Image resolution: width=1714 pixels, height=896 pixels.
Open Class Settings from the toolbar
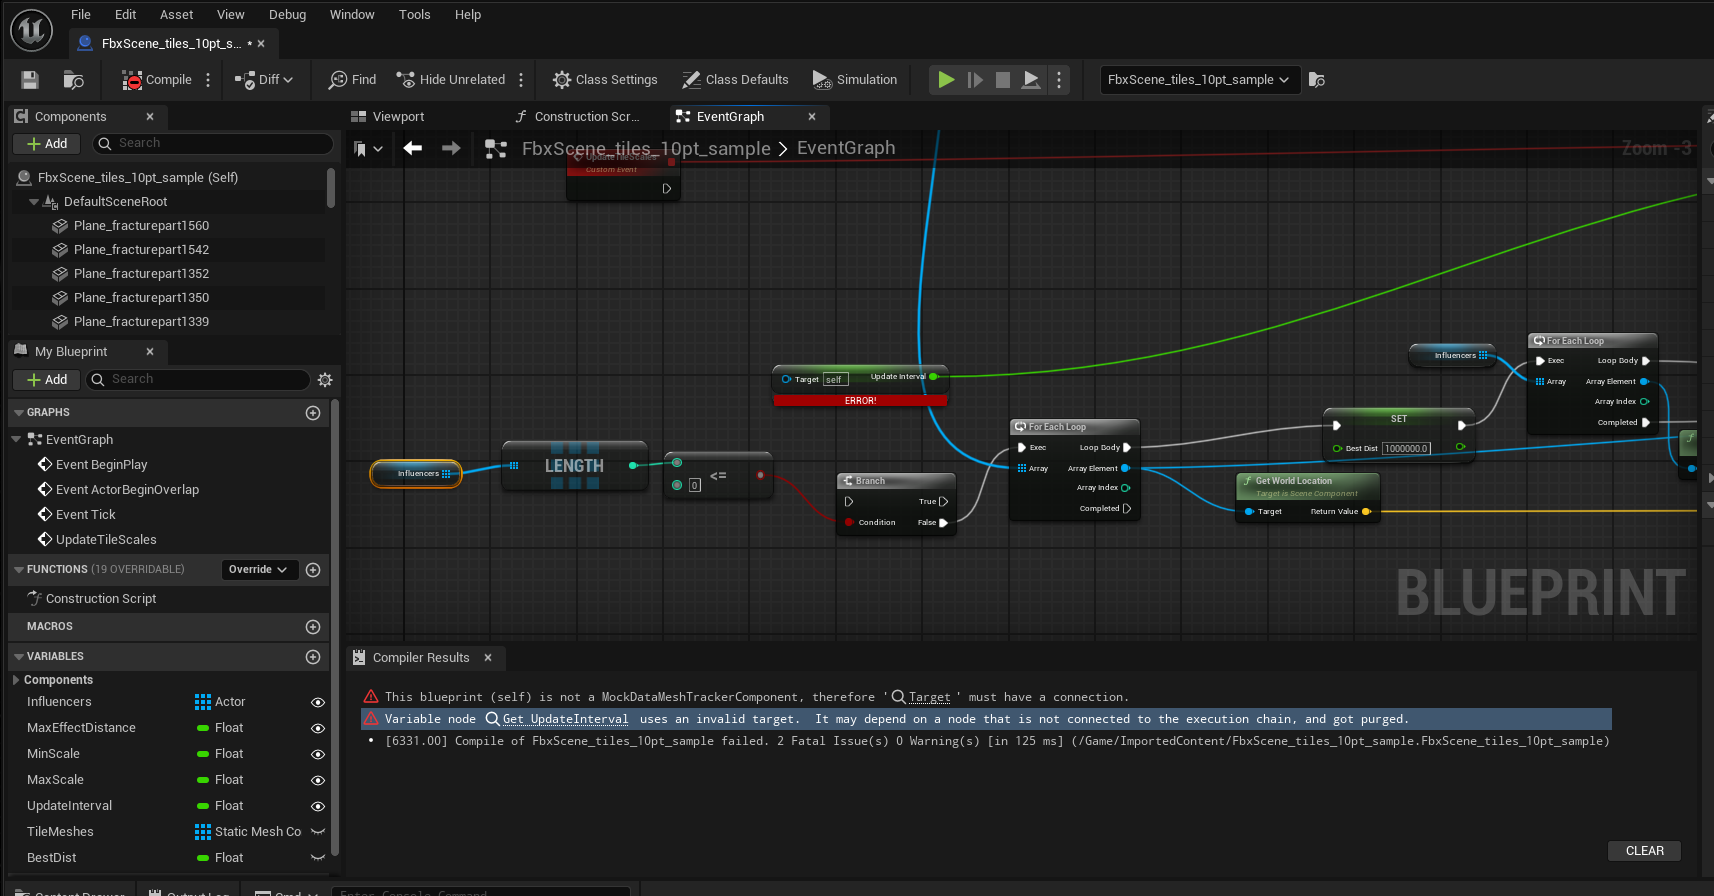coord(605,80)
